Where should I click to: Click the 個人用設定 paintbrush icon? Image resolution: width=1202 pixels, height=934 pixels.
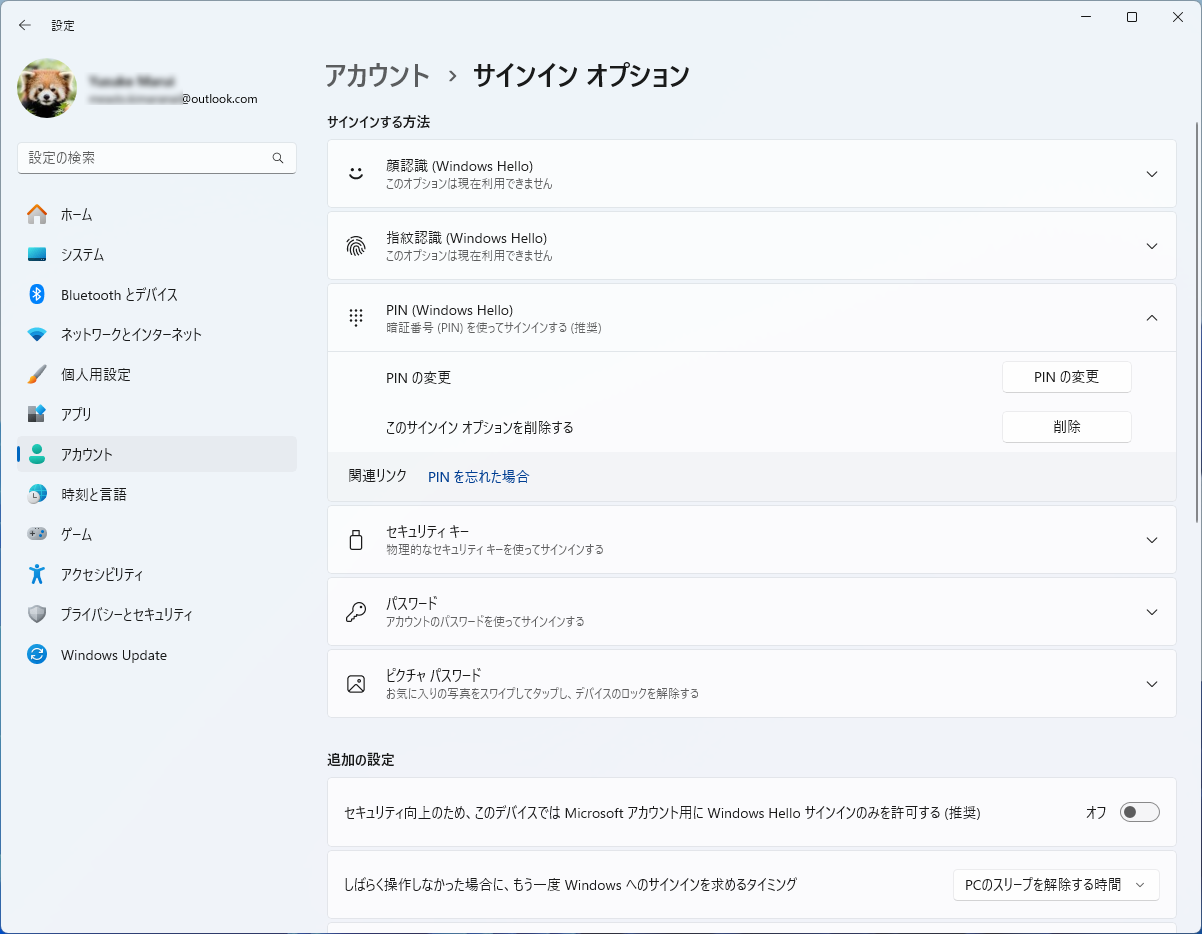click(37, 374)
